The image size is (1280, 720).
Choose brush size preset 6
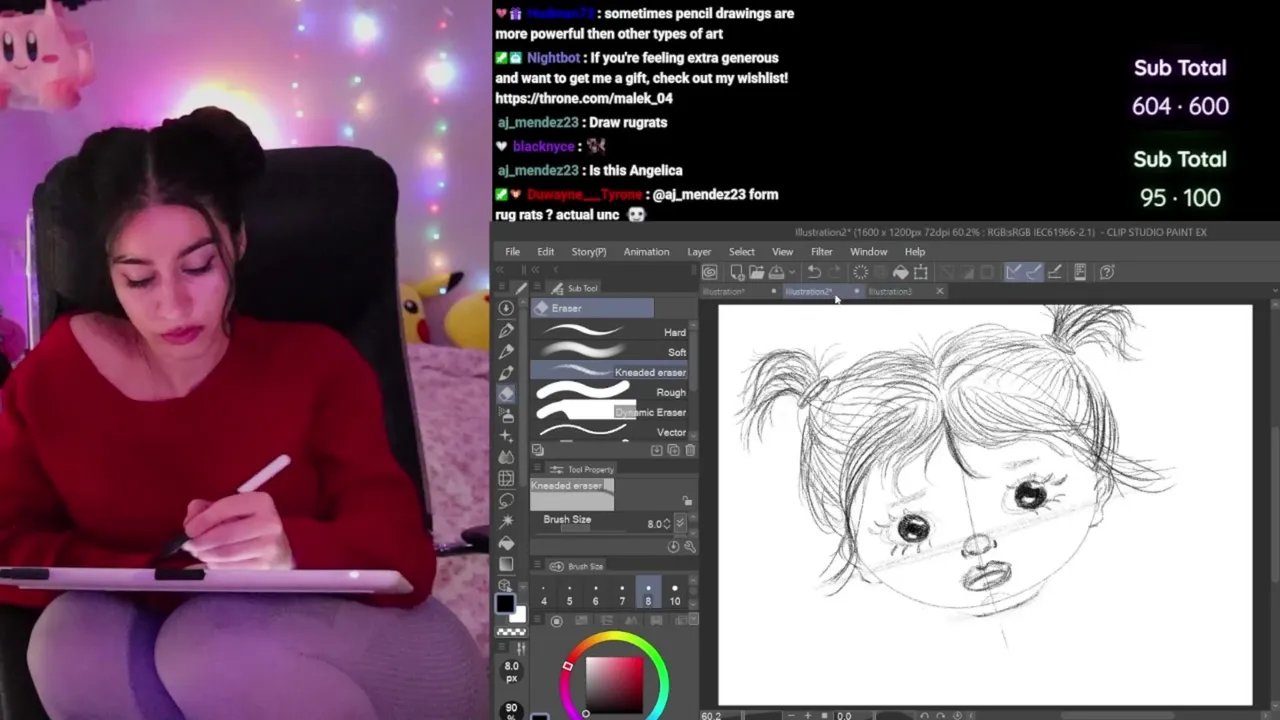point(595,594)
